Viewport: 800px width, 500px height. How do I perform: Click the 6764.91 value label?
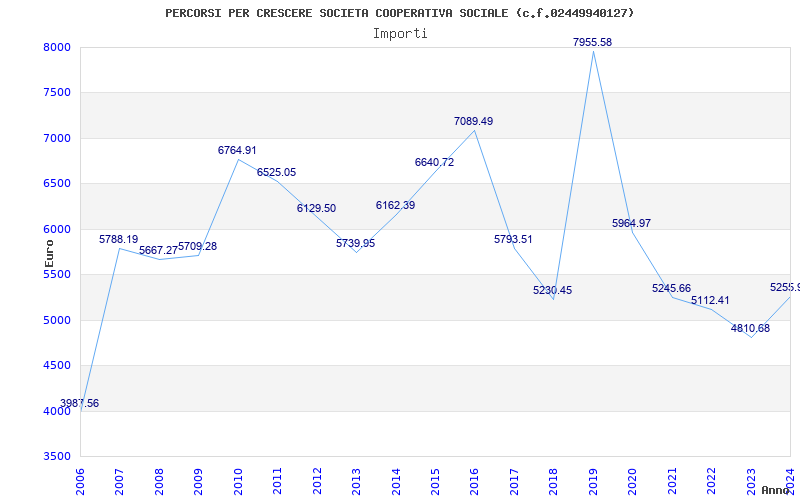click(237, 151)
